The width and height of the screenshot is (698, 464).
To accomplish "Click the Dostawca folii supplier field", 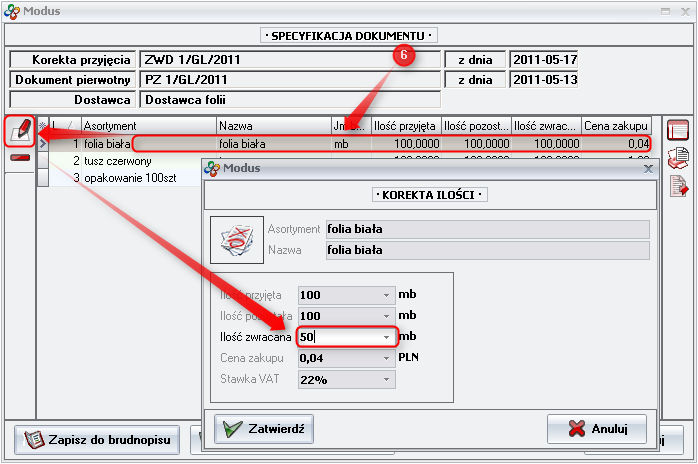I will pos(290,100).
